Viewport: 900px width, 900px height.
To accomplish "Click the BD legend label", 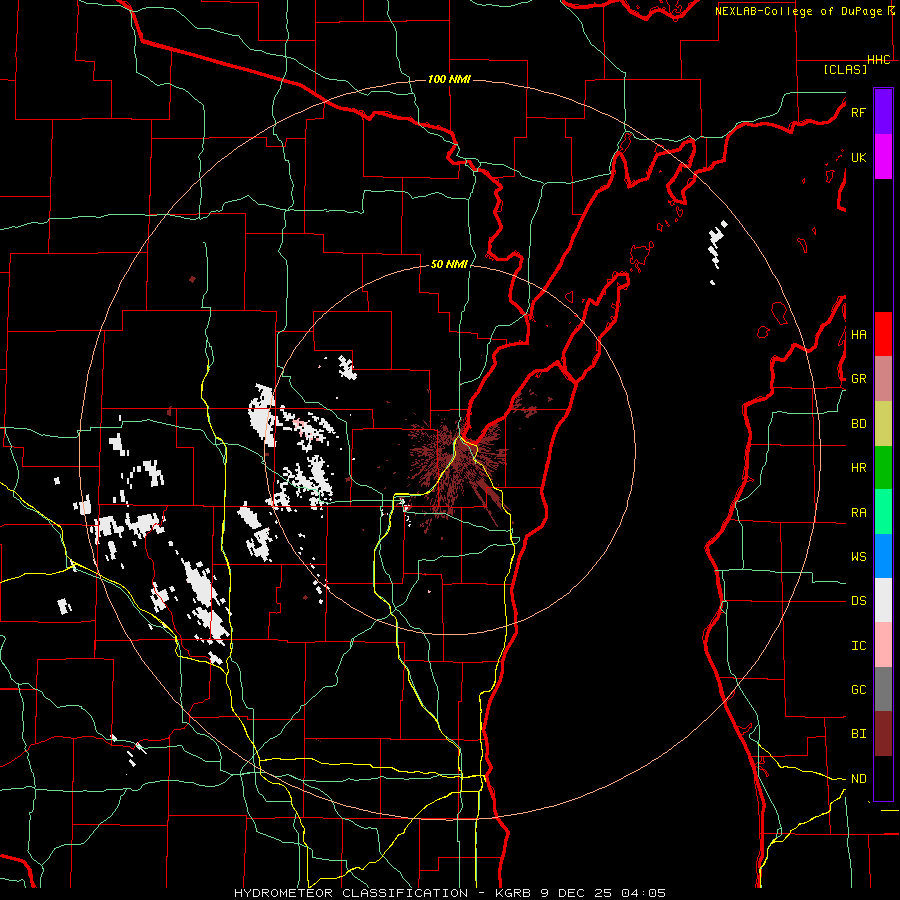I will 858,424.
